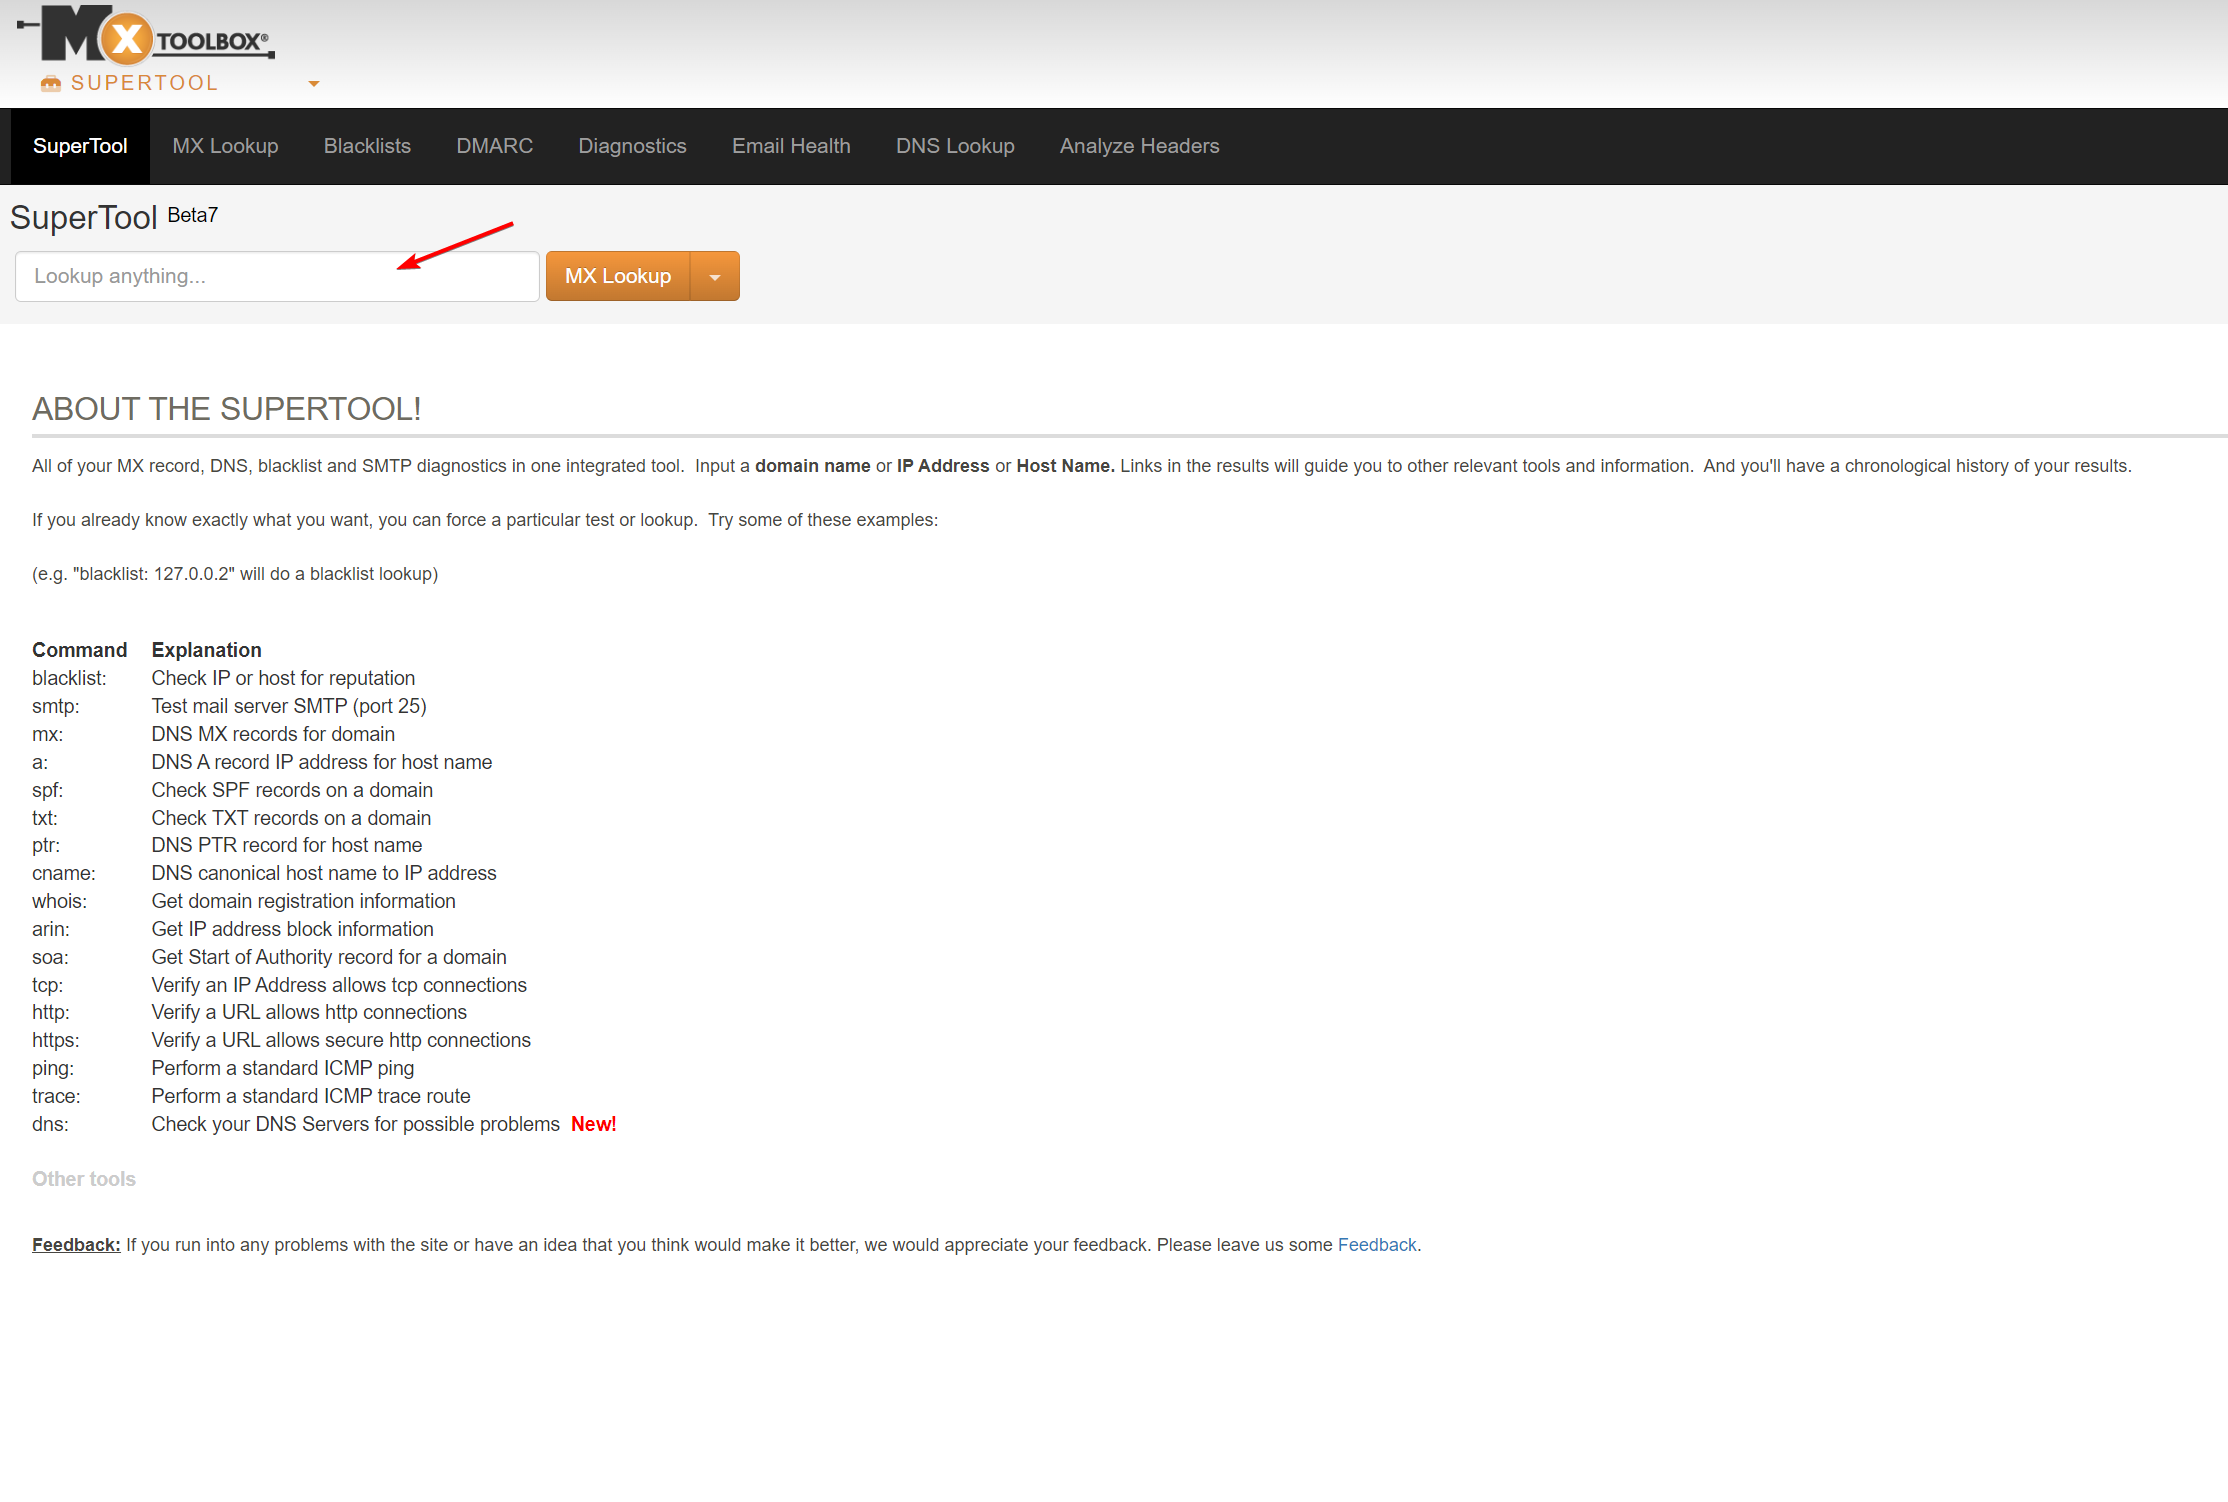Click the soa: command
This screenshot has height=1502, width=2228.
click(x=51, y=957)
